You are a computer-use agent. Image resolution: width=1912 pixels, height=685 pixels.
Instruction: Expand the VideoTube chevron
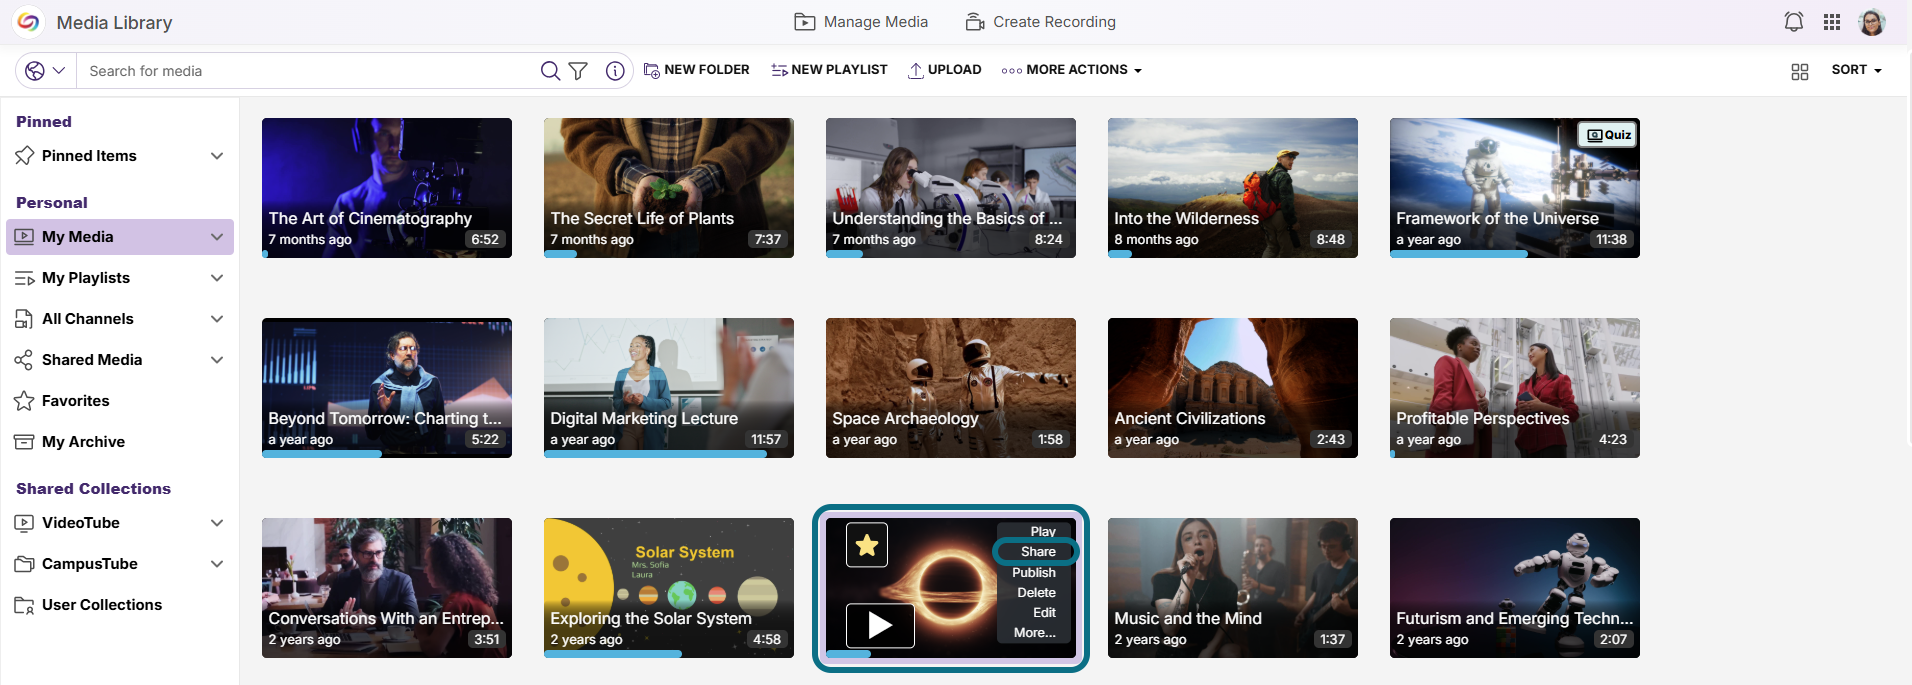217,523
